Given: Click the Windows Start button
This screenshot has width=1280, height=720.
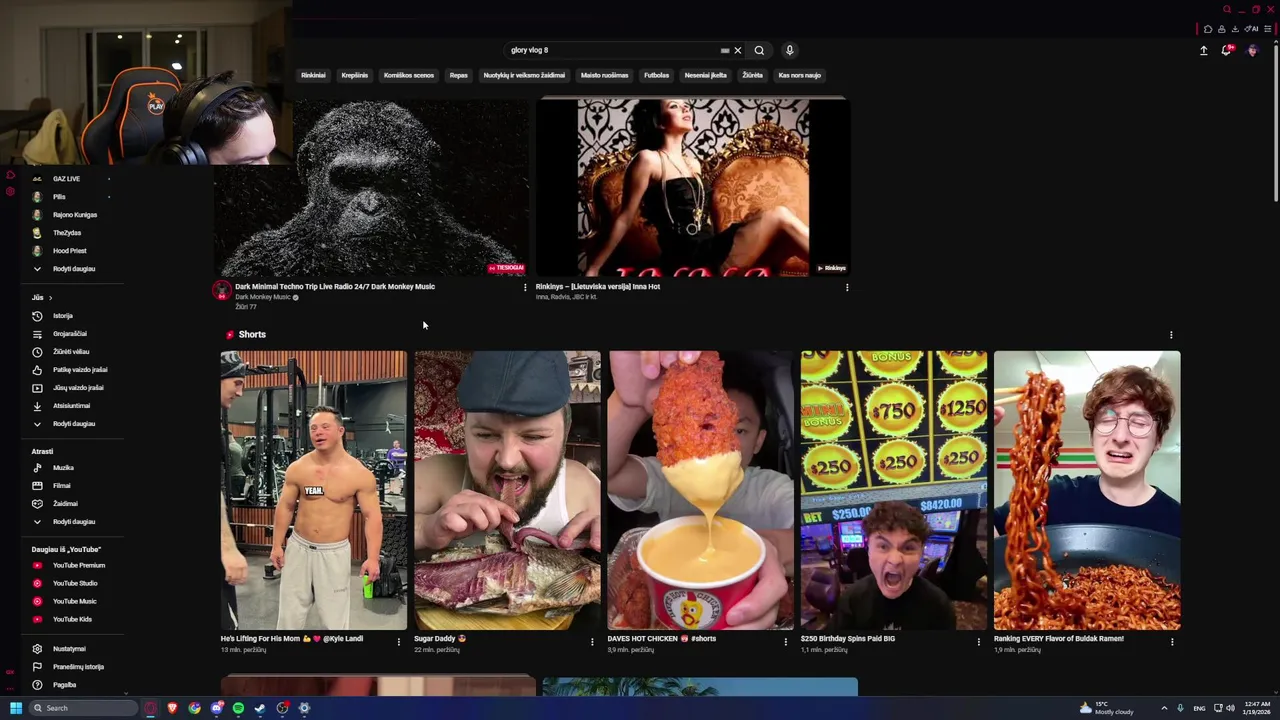Looking at the screenshot, I should click(15, 708).
